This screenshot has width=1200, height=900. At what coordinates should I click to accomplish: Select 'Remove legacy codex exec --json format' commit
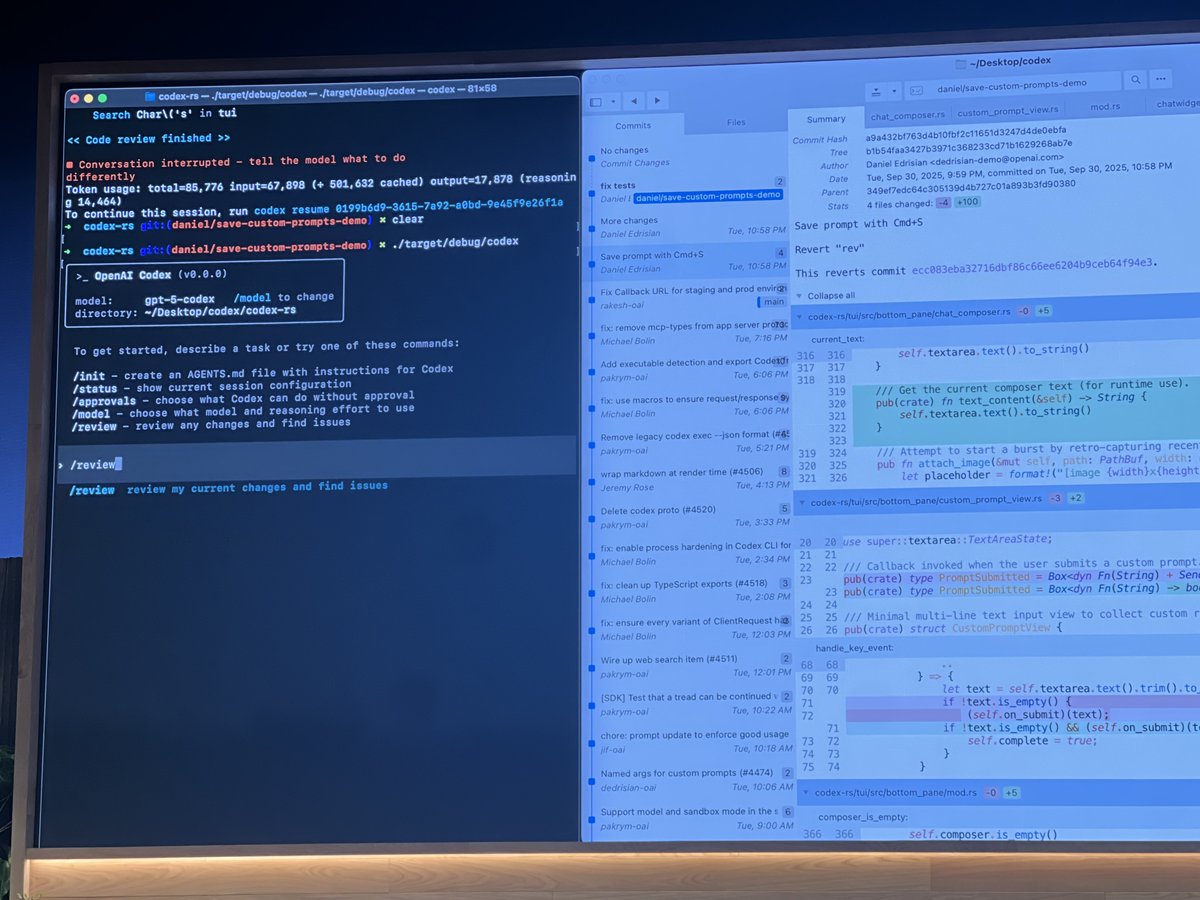click(690, 442)
